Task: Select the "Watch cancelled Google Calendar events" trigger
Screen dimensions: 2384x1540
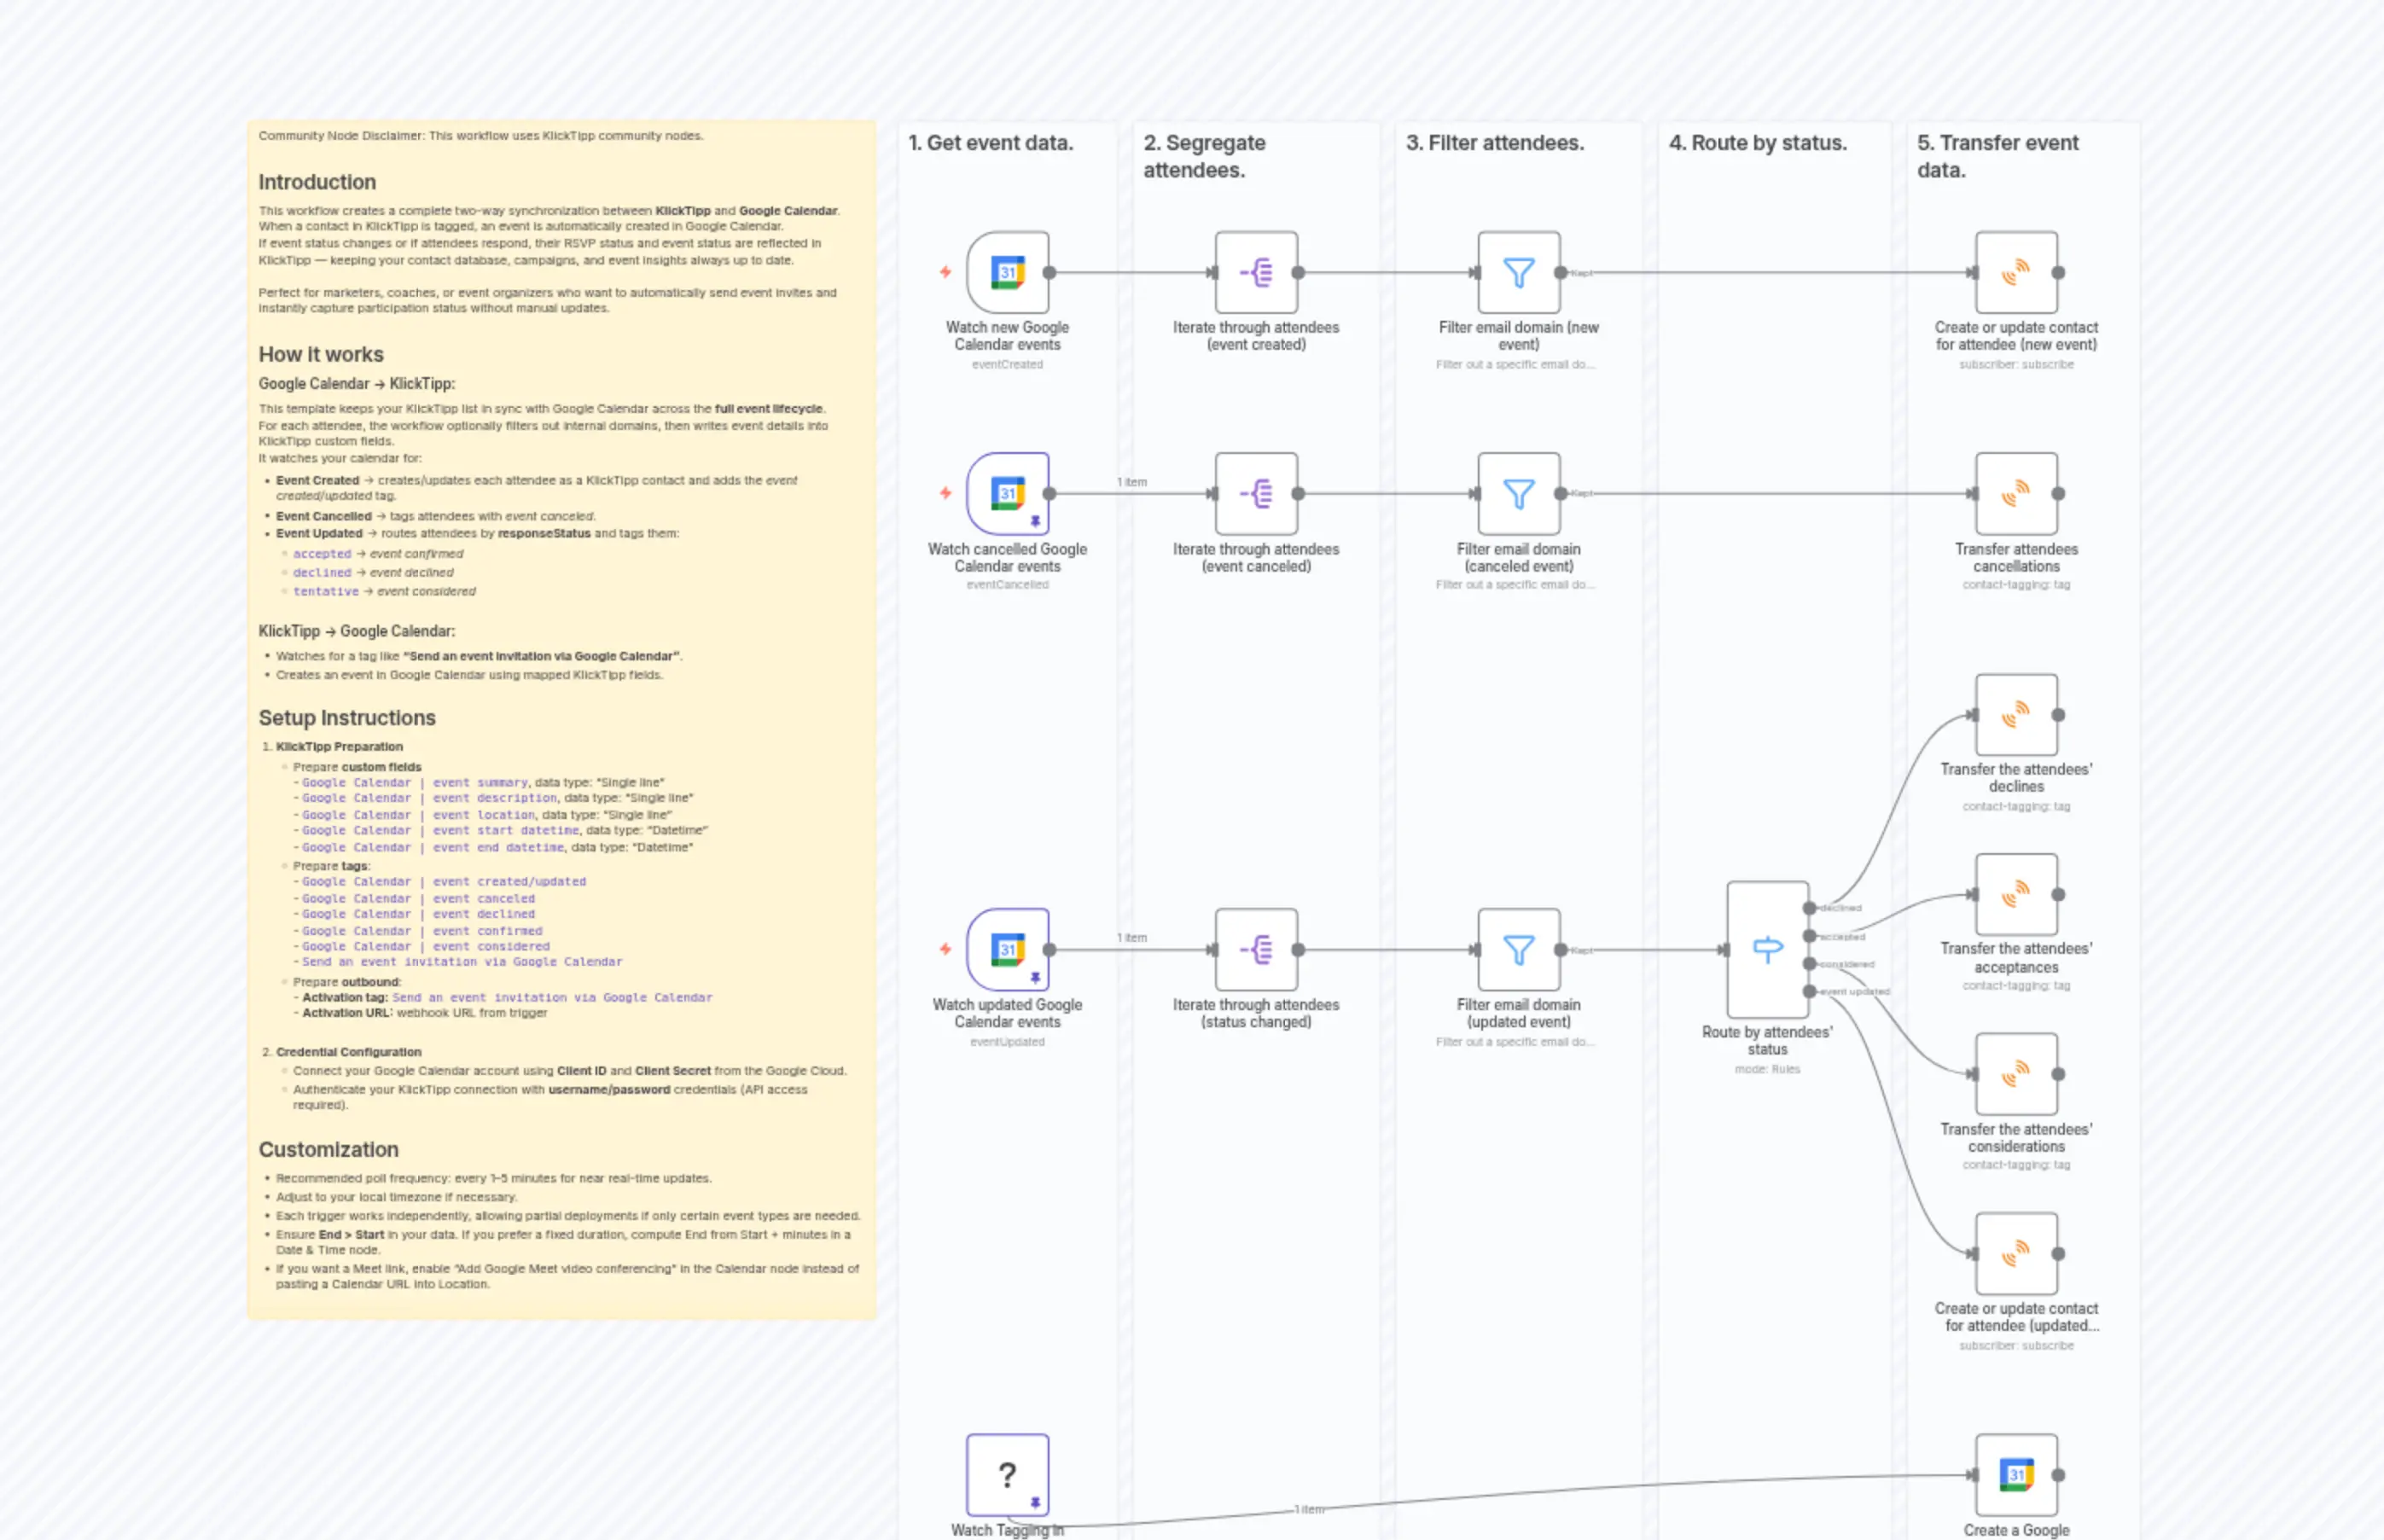Action: click(x=1007, y=493)
